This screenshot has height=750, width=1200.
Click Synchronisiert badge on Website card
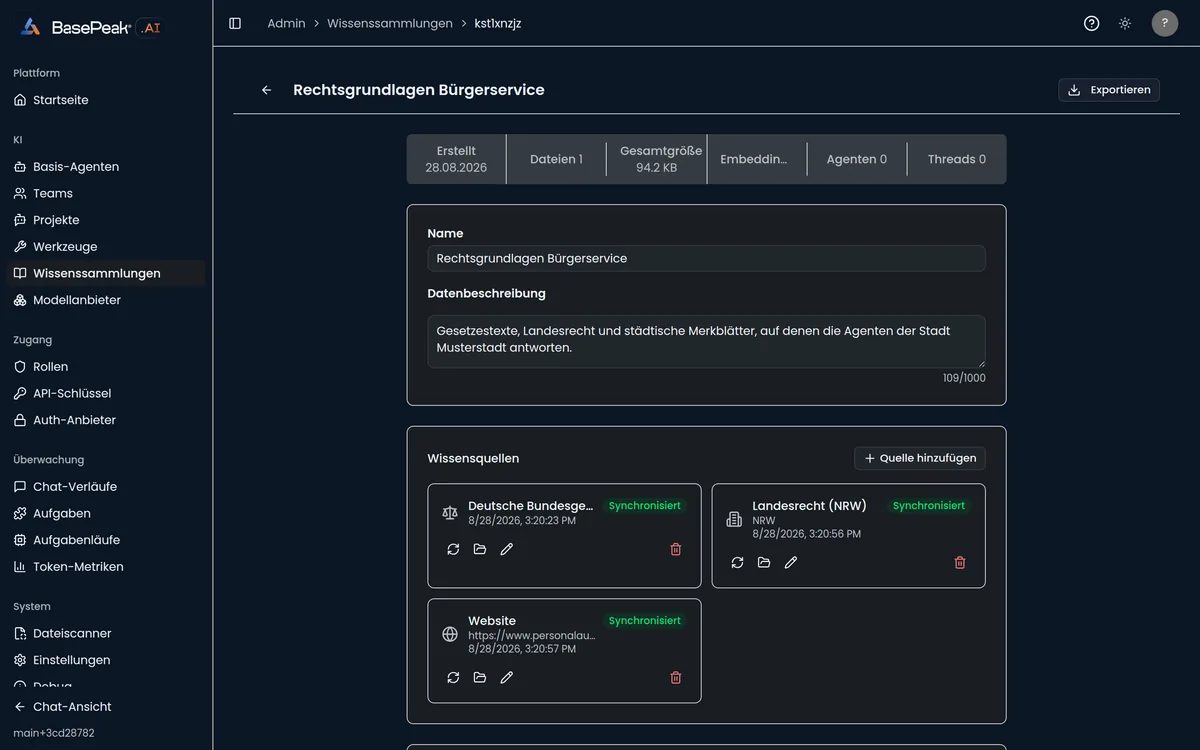pyautogui.click(x=645, y=621)
